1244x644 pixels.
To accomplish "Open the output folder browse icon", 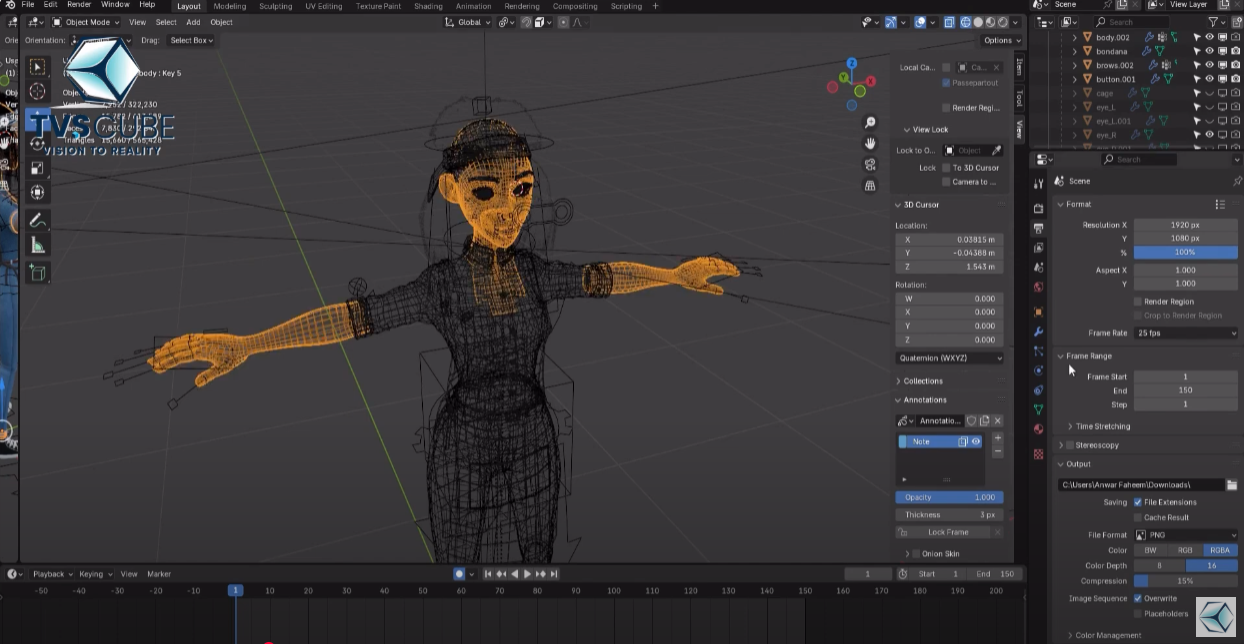I will click(1232, 485).
